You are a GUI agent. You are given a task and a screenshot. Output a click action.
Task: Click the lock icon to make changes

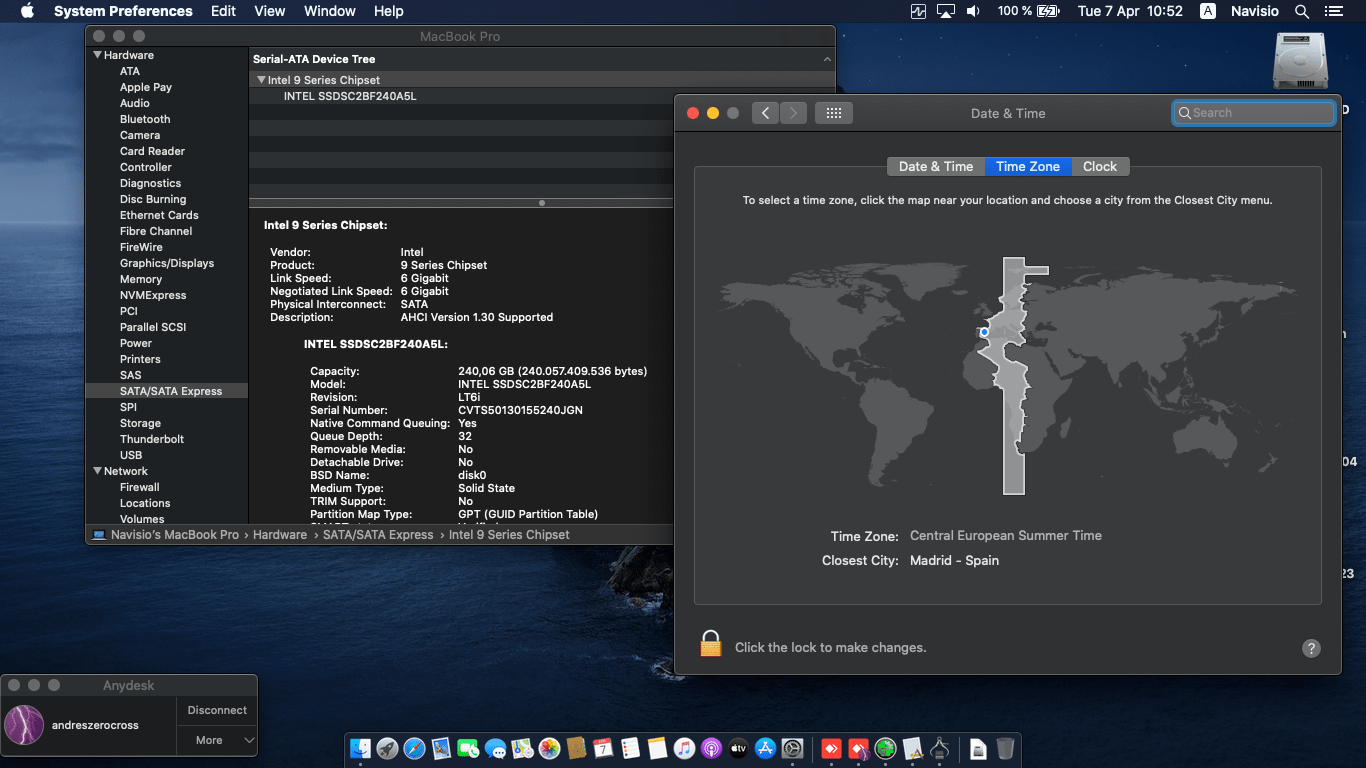click(711, 643)
